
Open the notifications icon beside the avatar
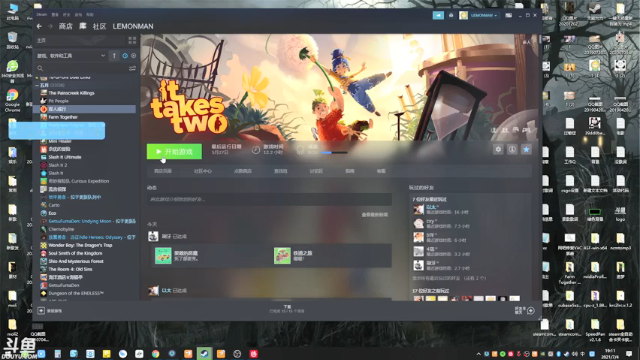tap(451, 16)
